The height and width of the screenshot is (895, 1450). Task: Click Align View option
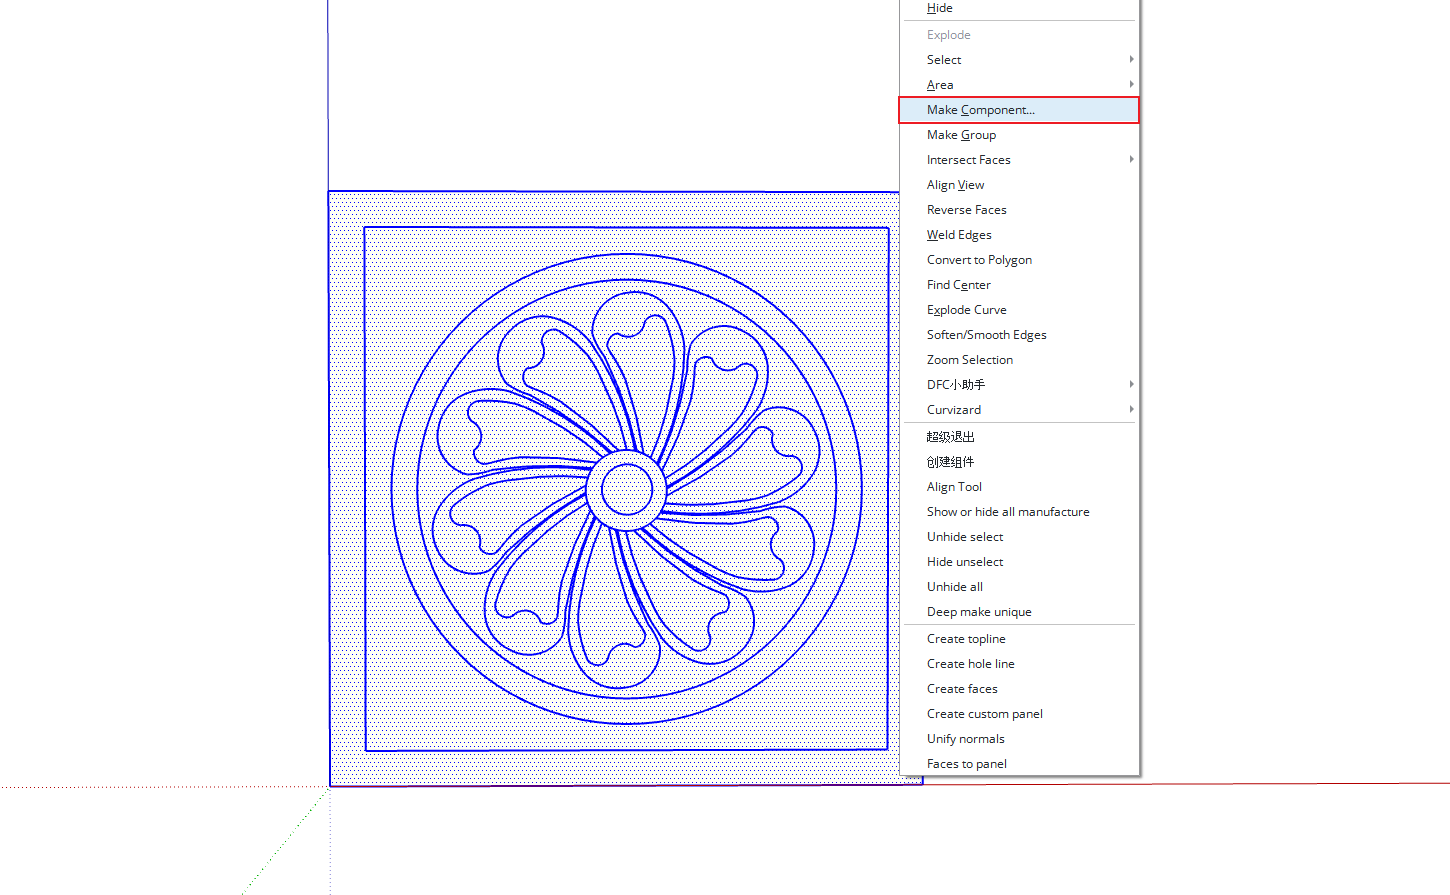(955, 185)
